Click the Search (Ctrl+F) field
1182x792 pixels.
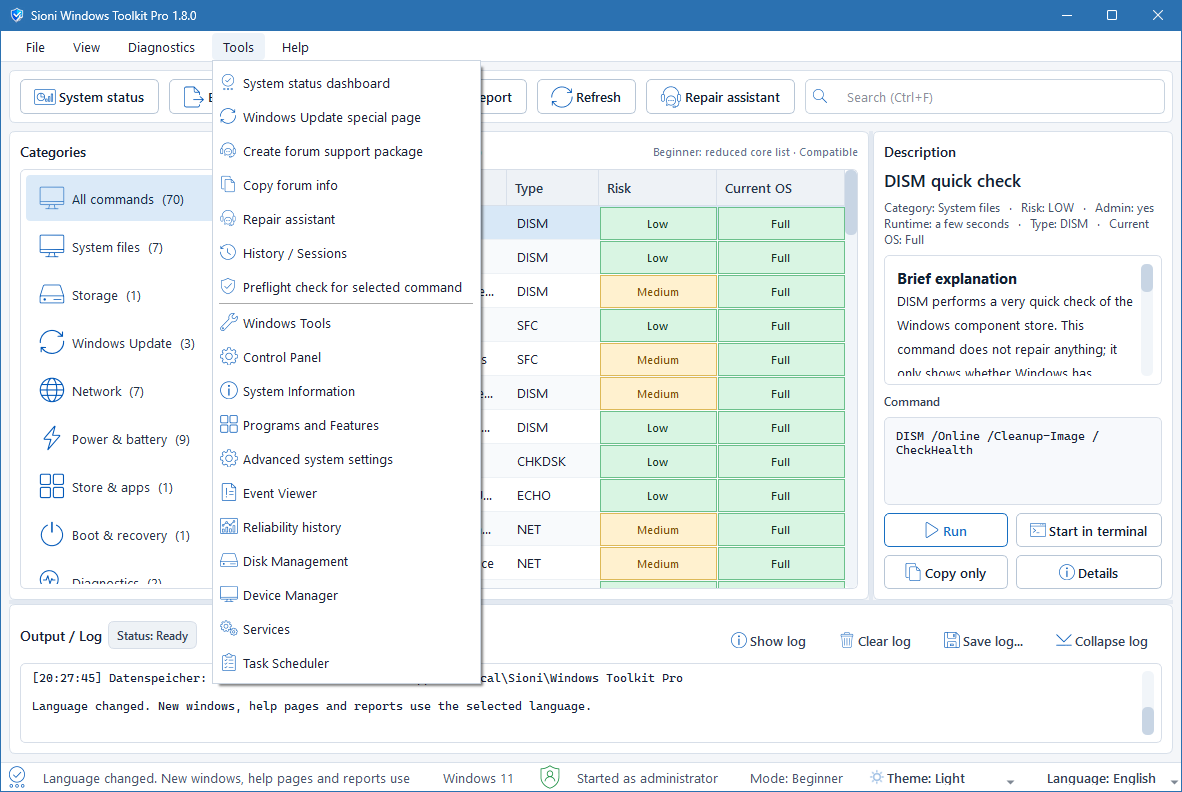pos(984,96)
